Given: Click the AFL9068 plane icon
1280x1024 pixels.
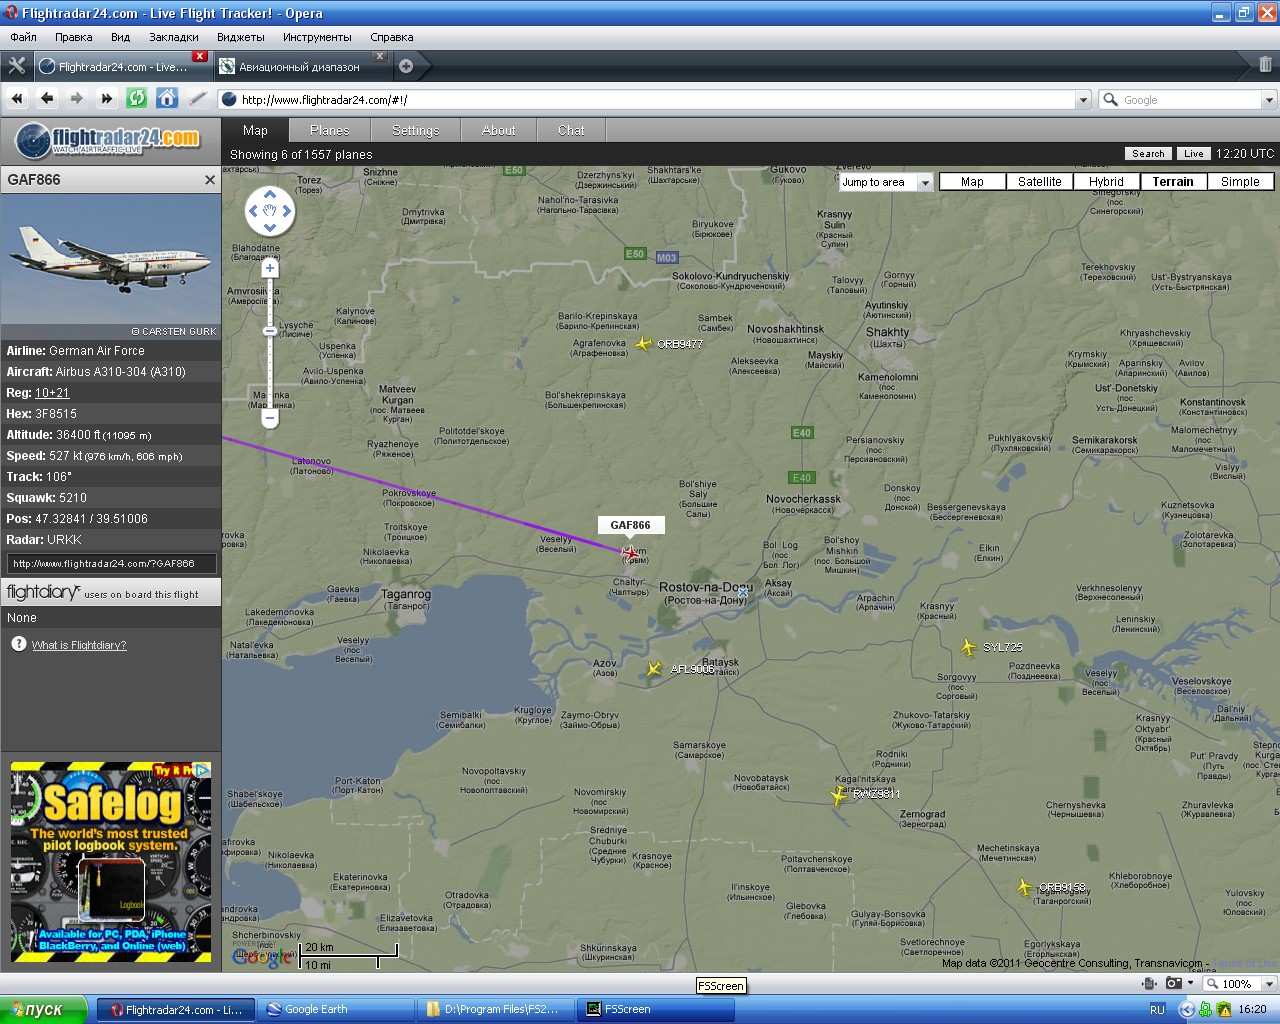Looking at the screenshot, I should pyautogui.click(x=654, y=668).
